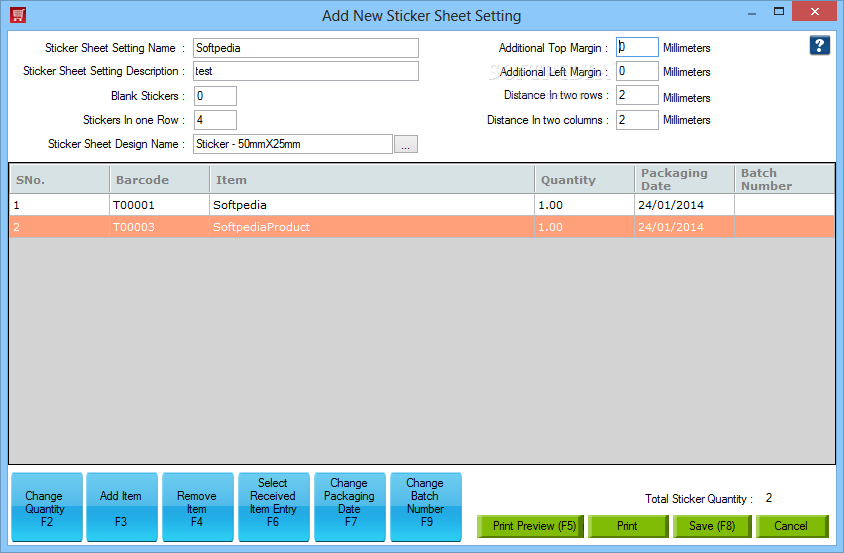Click packaging date in the T00001 row
The image size is (844, 553).
[685, 205]
